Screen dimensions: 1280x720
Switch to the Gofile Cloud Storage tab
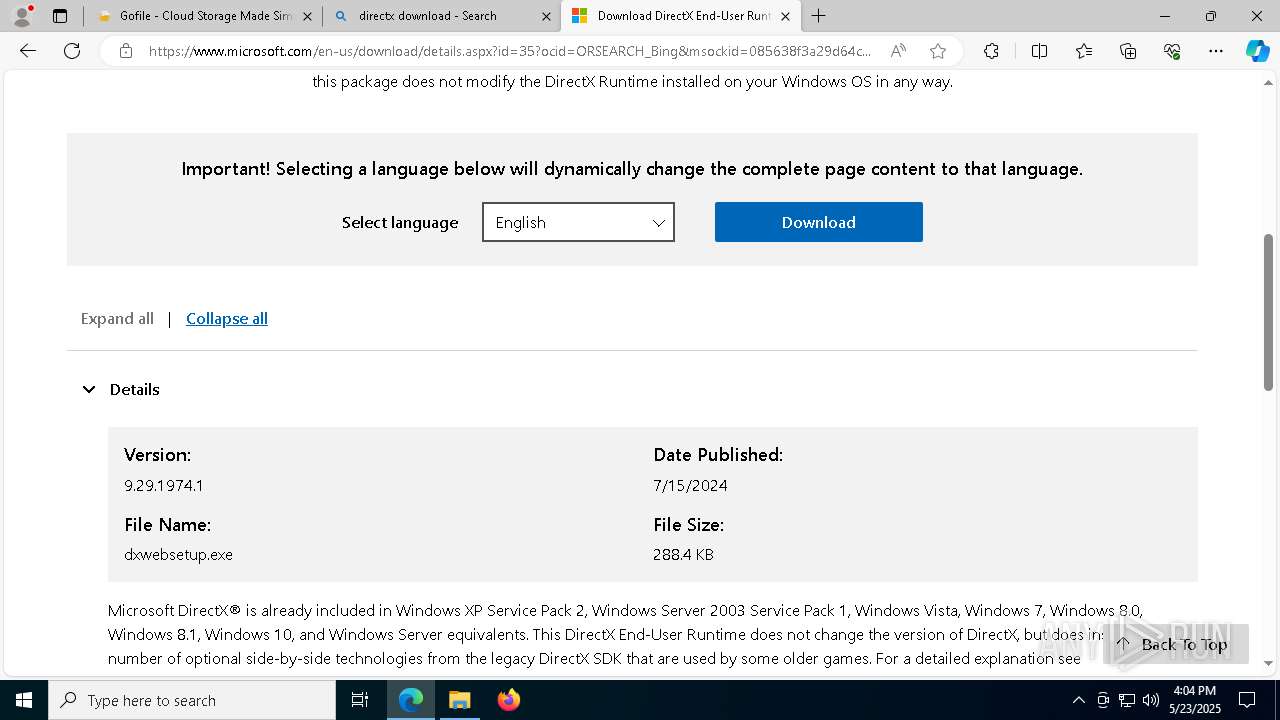click(200, 16)
